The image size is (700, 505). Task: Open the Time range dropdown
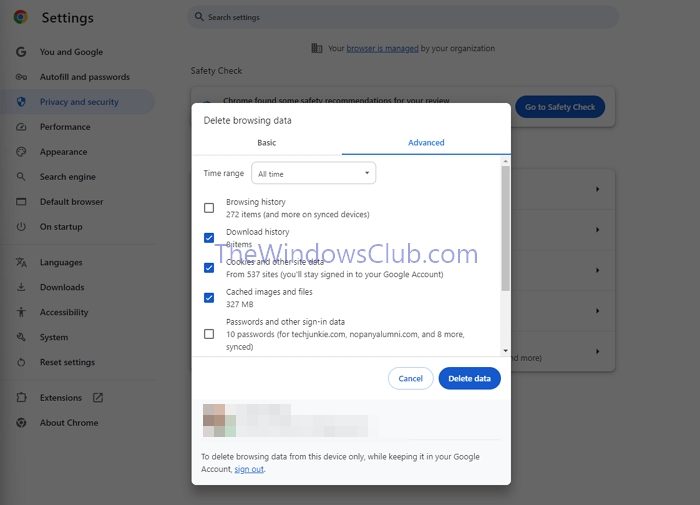pos(313,173)
